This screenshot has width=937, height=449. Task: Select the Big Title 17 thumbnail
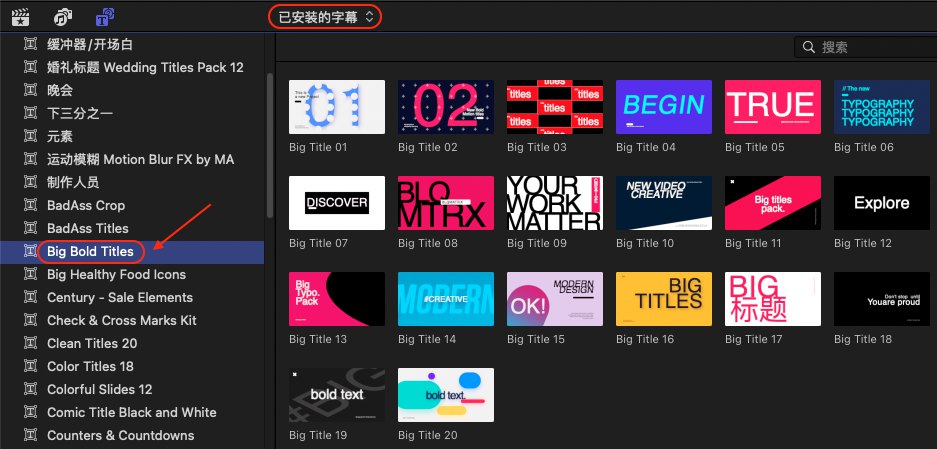773,299
